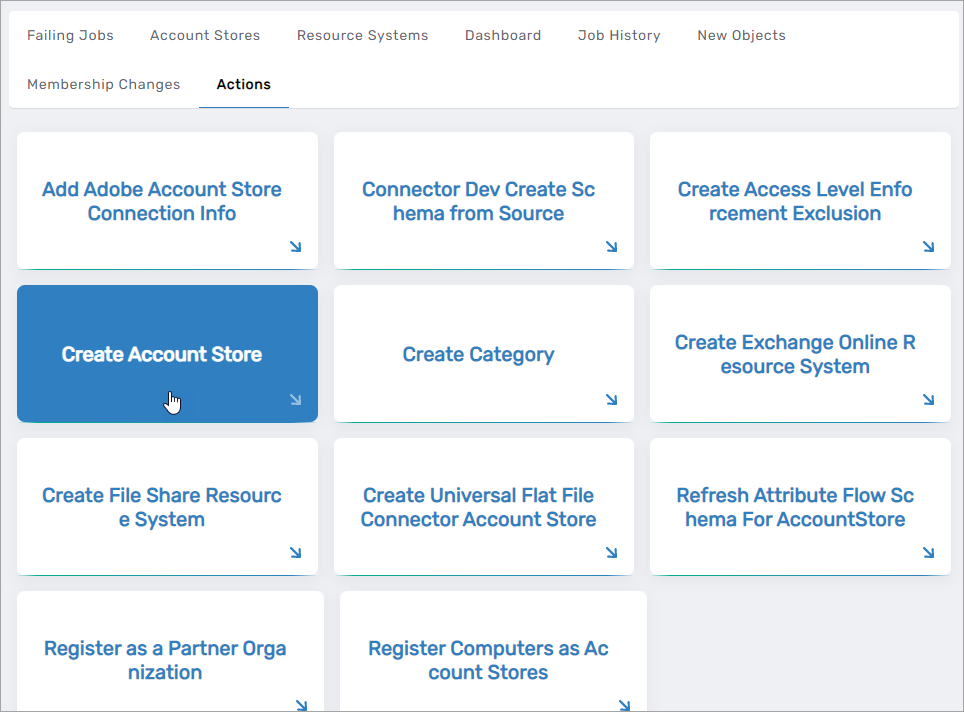
Task: Click arrow icon on Create Account Store tile
Action: click(295, 400)
